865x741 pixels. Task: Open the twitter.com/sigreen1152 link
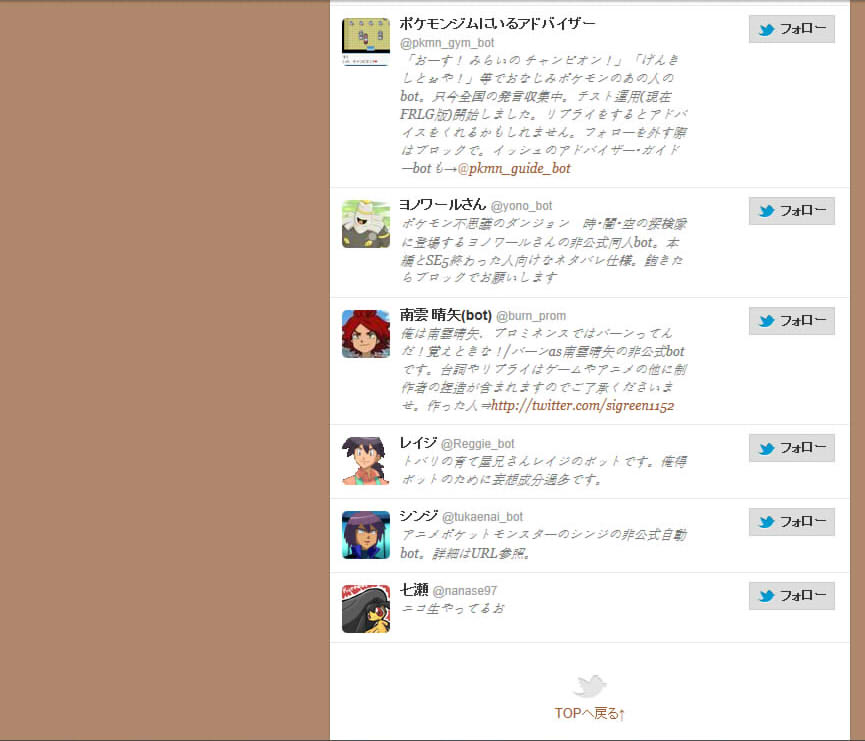[x=583, y=406]
